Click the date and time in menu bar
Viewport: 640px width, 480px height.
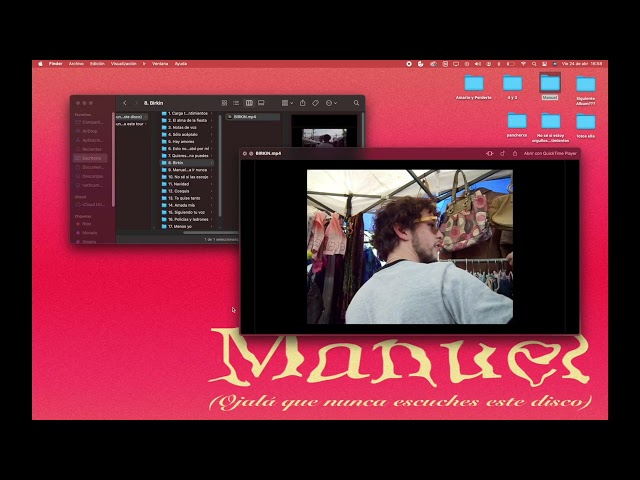pyautogui.click(x=582, y=64)
